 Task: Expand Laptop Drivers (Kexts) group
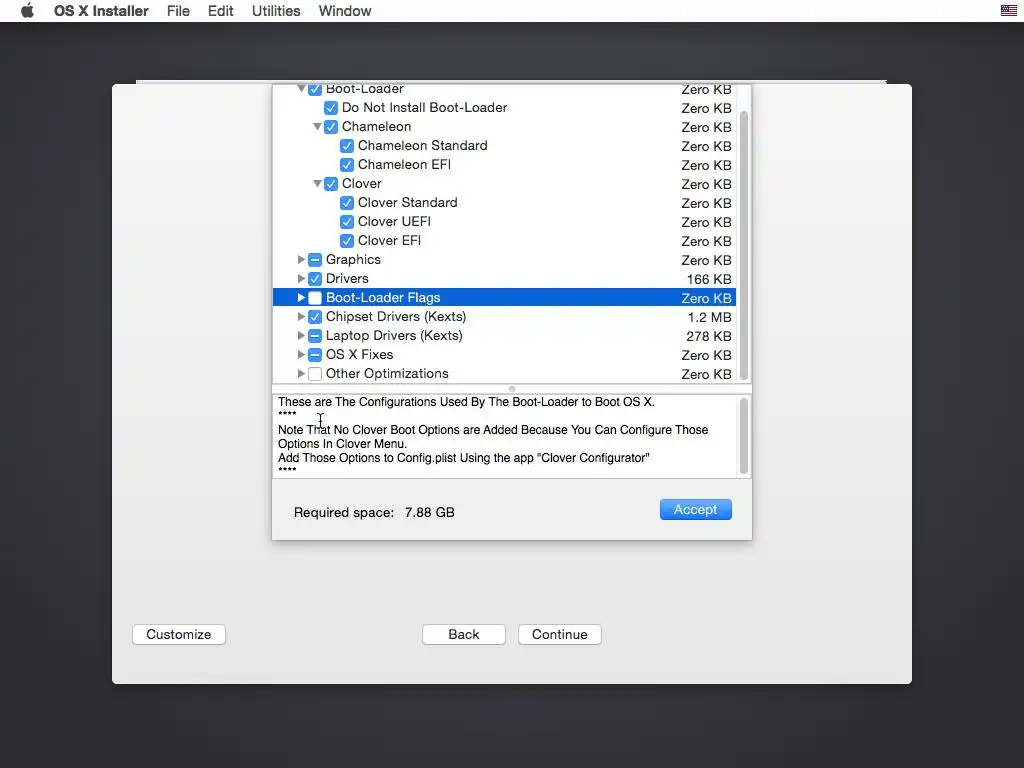tap(301, 335)
